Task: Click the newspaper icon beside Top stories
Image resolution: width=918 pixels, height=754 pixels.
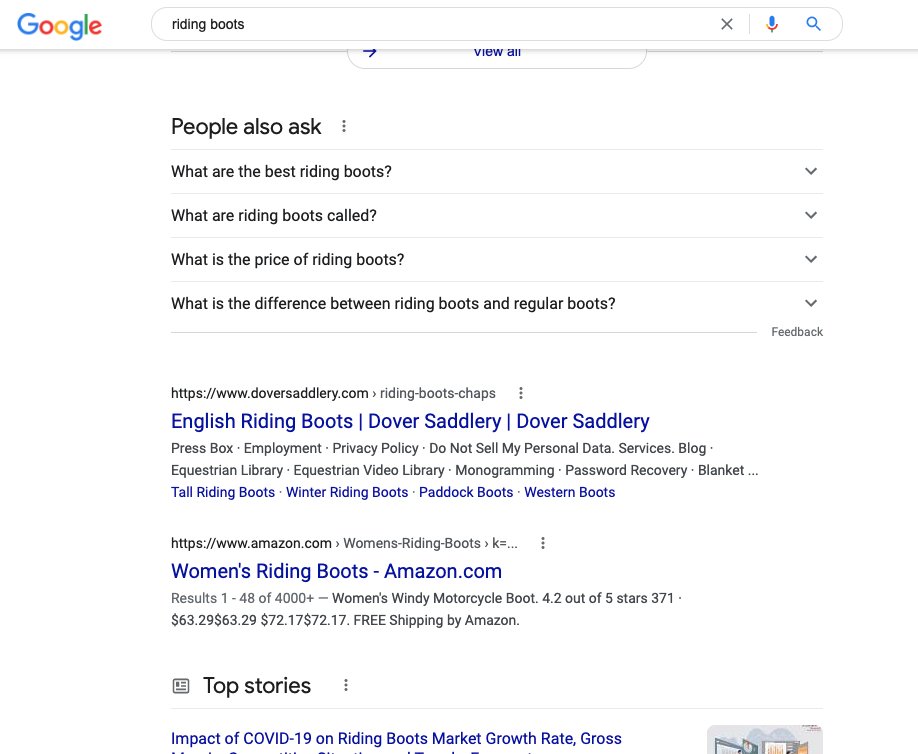Action: click(181, 686)
